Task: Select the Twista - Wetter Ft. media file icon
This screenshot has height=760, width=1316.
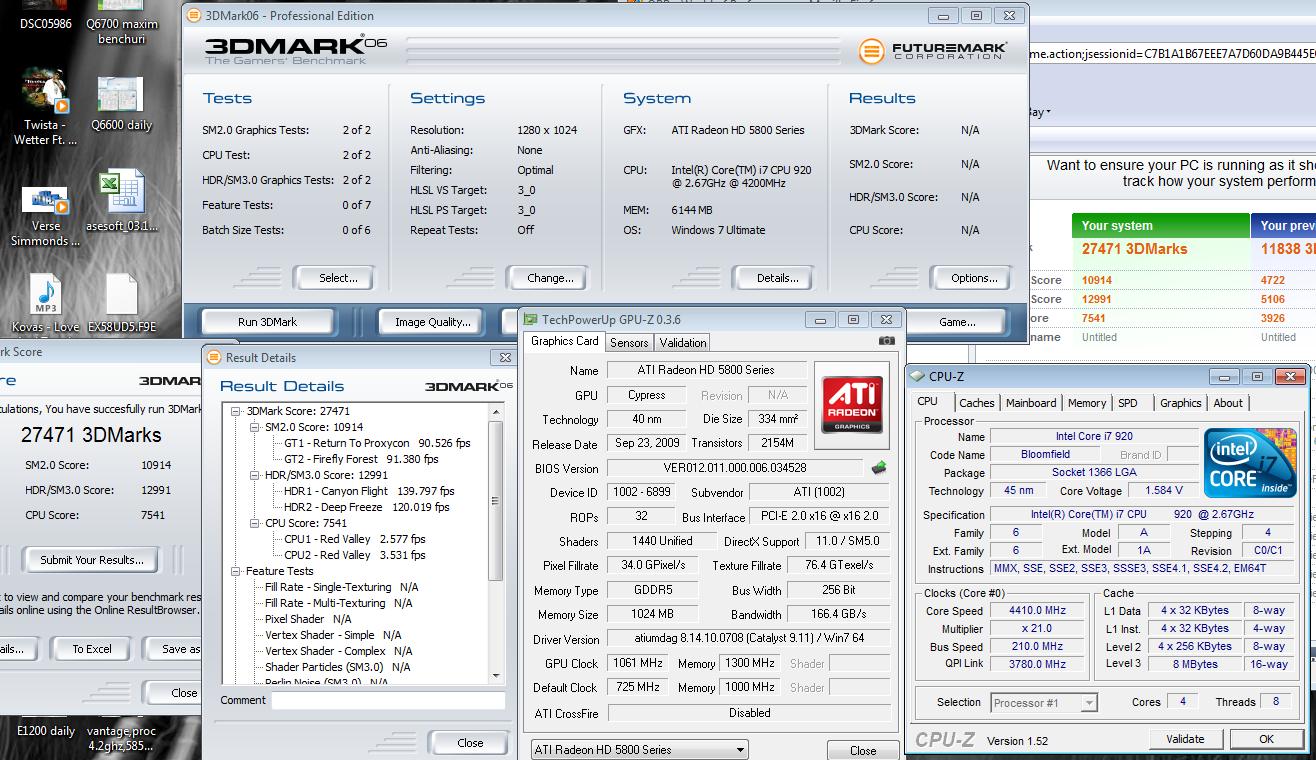Action: click(x=45, y=108)
